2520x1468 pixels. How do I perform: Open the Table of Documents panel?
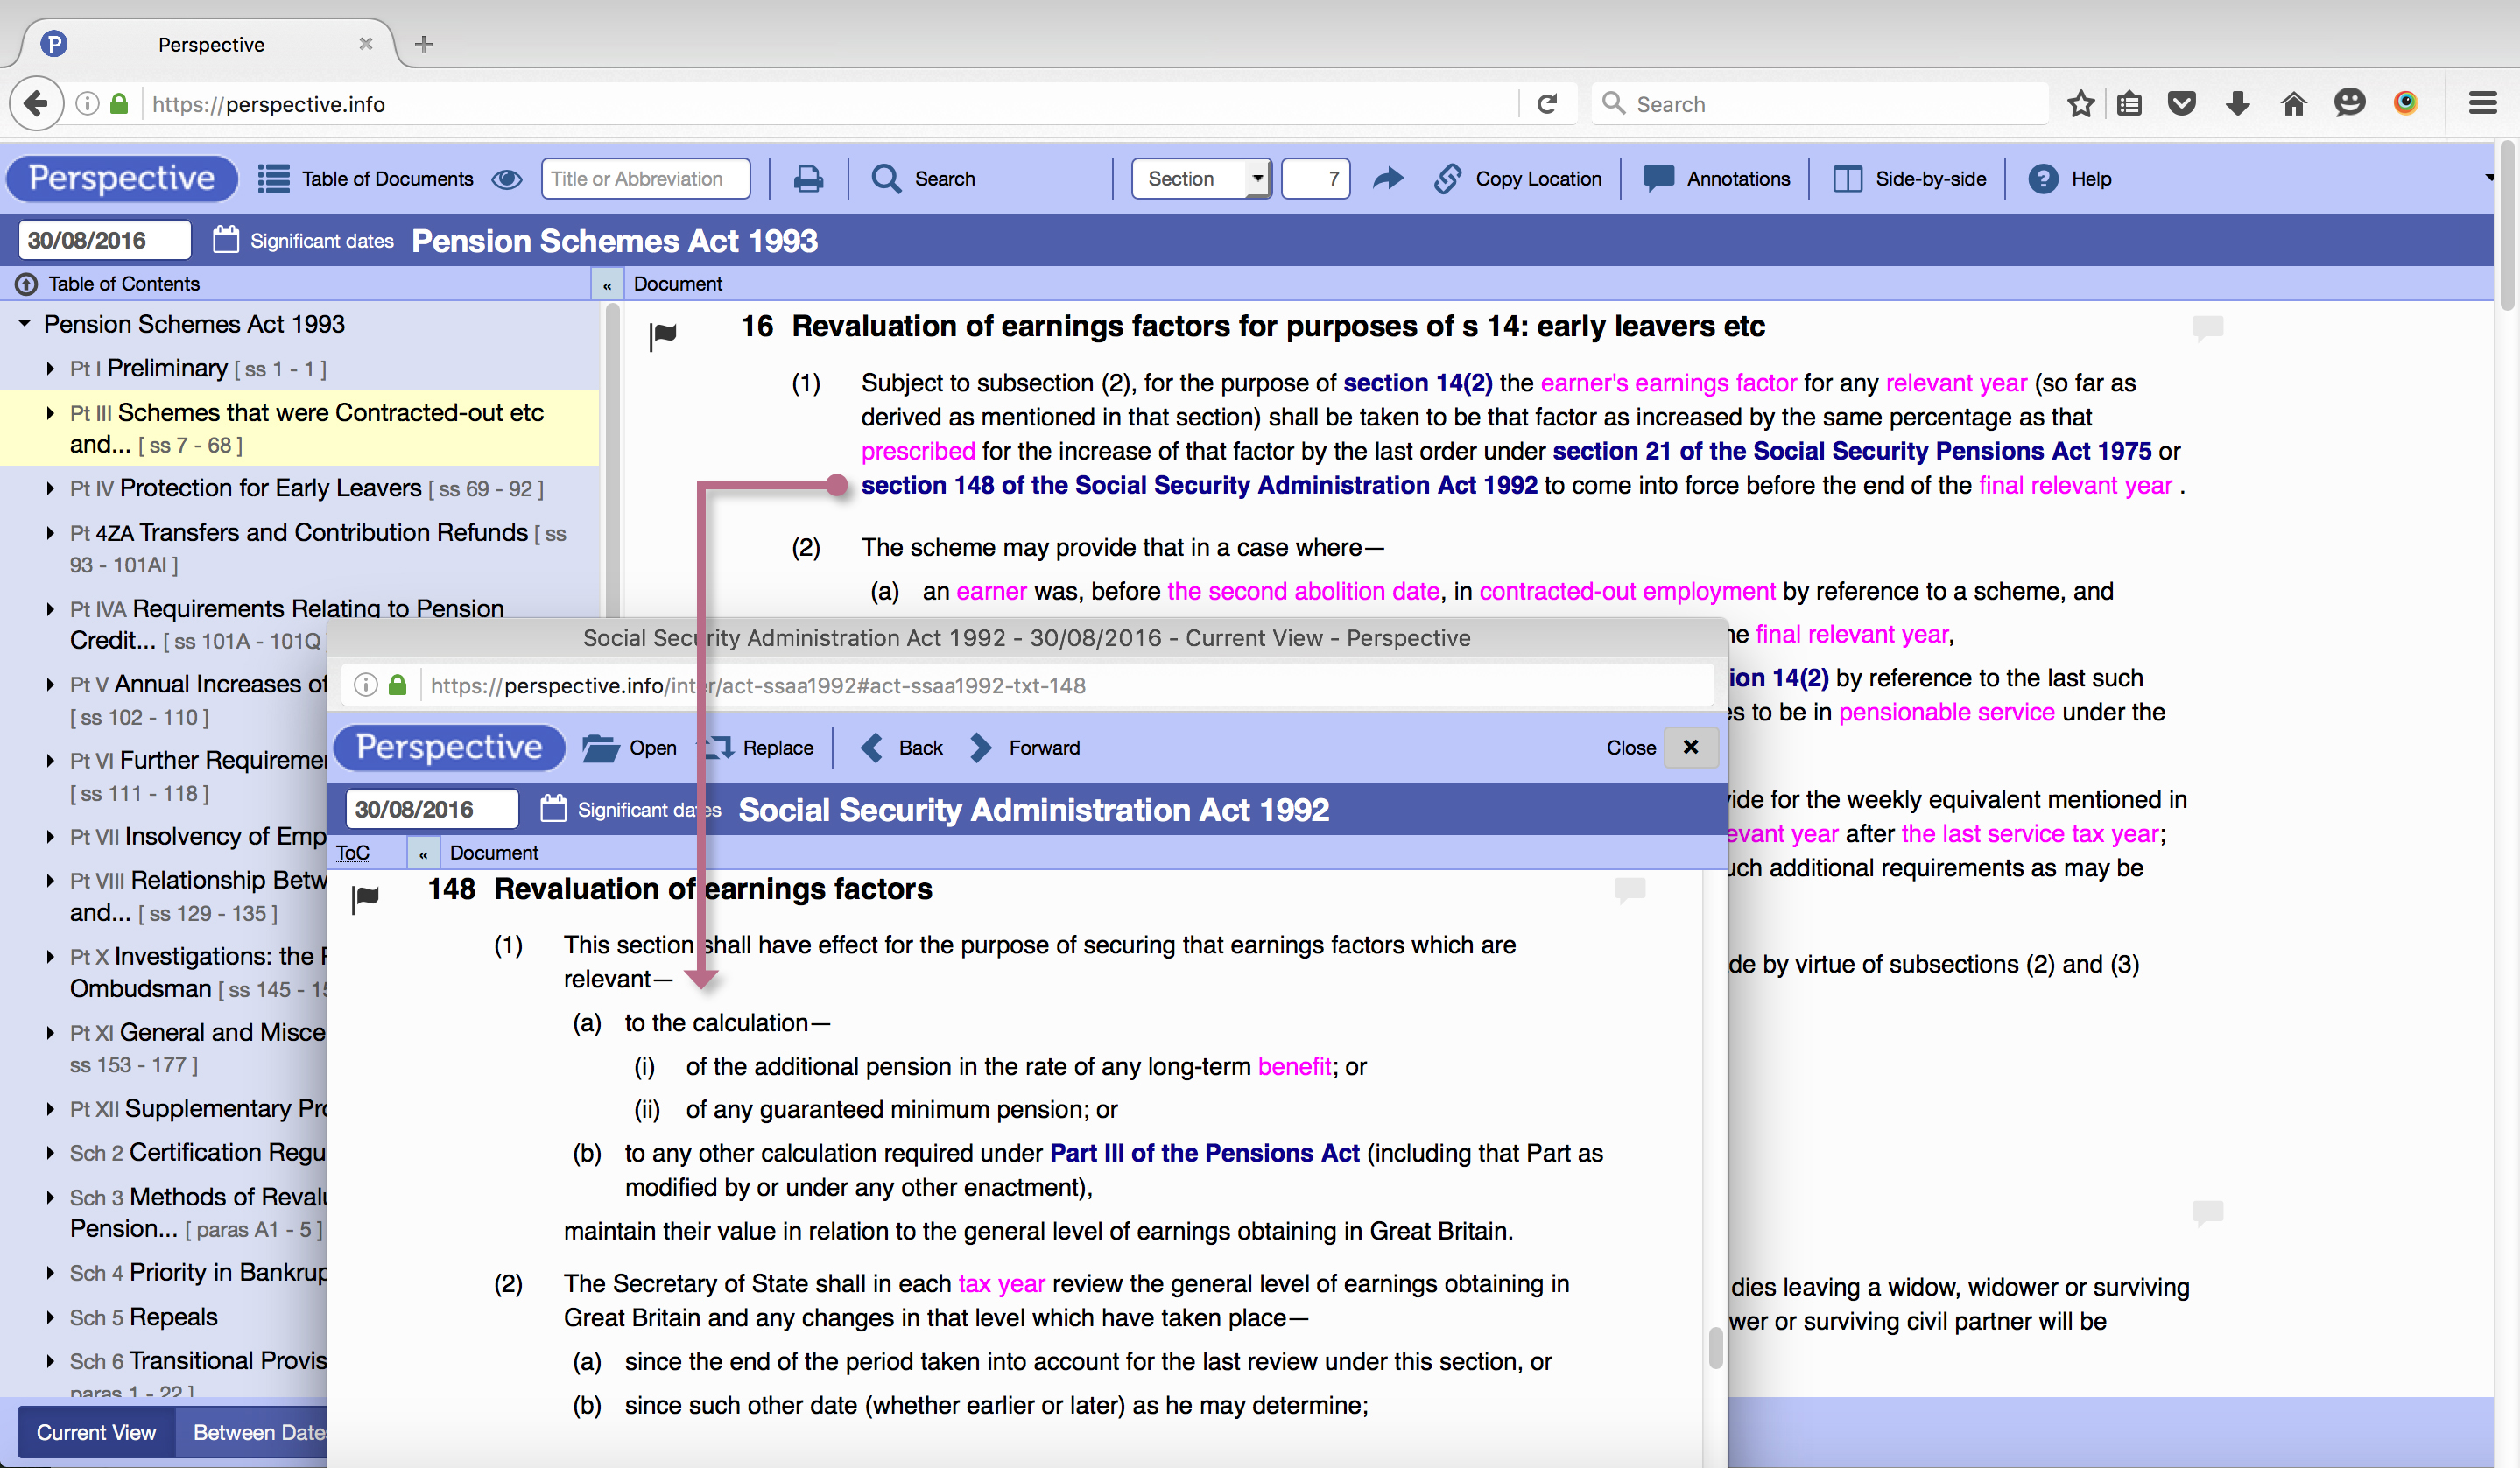pos(364,178)
